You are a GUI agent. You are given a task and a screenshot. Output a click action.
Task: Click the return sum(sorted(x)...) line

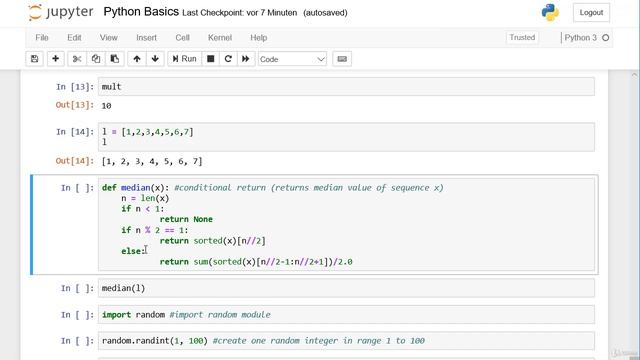[x=256, y=262]
